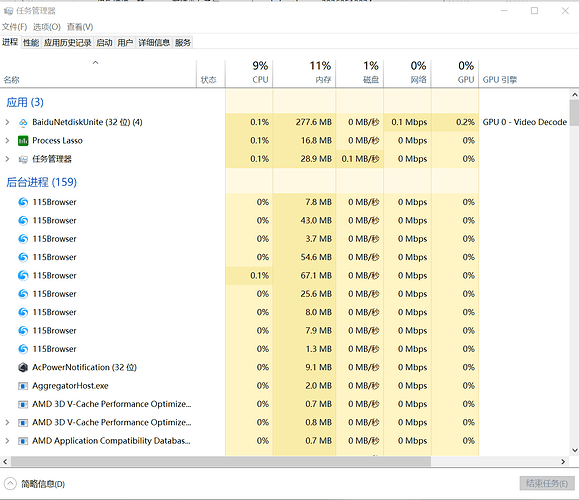
Task: Click the 结束任务(E) button
Action: [547, 483]
